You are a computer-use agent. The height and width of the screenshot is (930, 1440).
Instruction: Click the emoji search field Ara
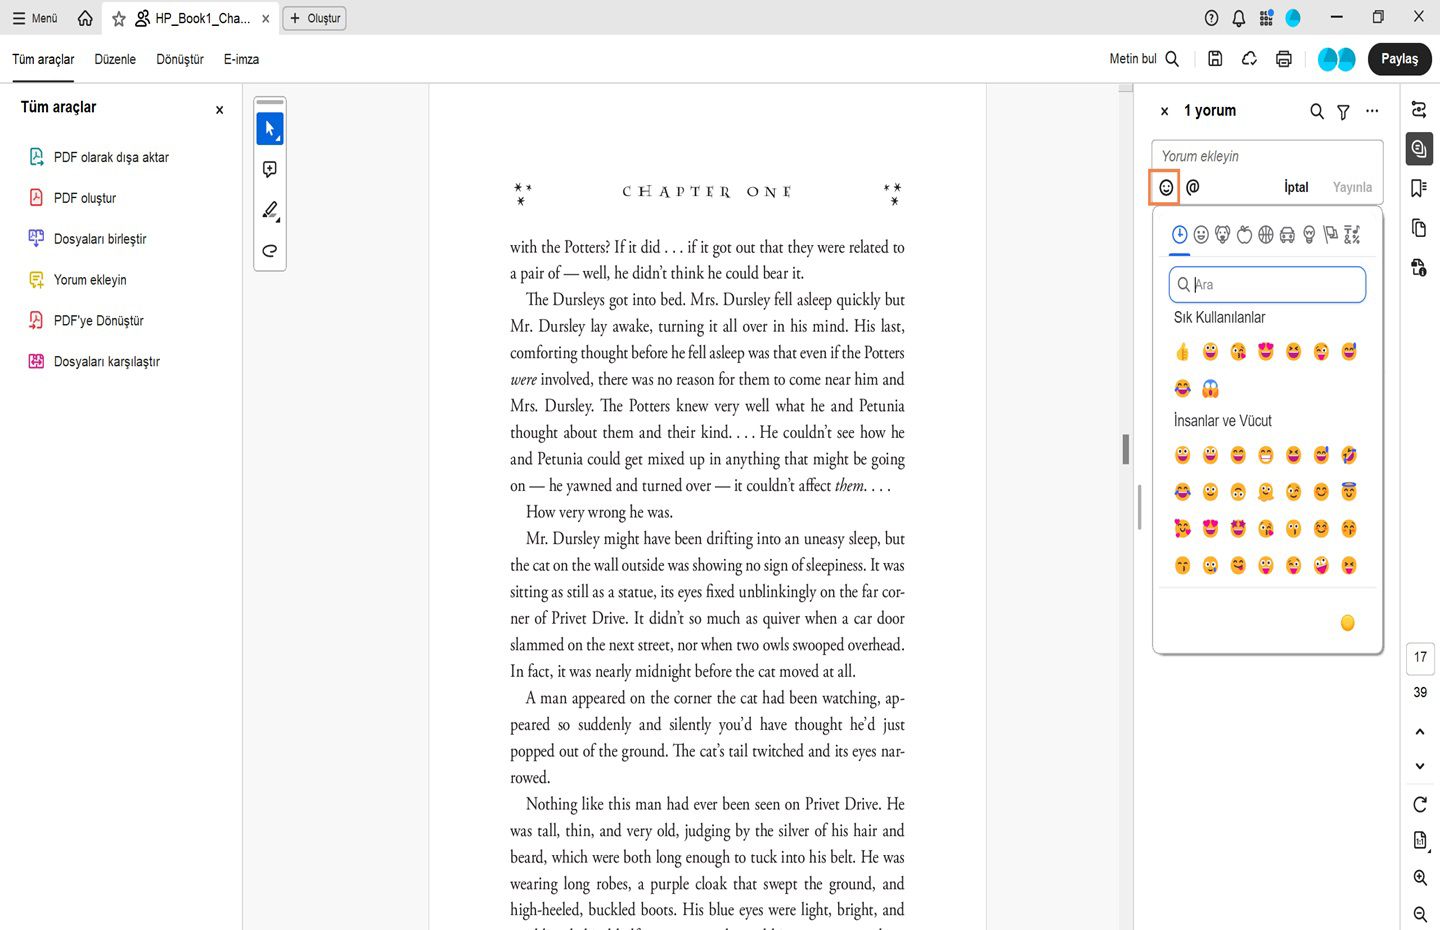(1267, 285)
